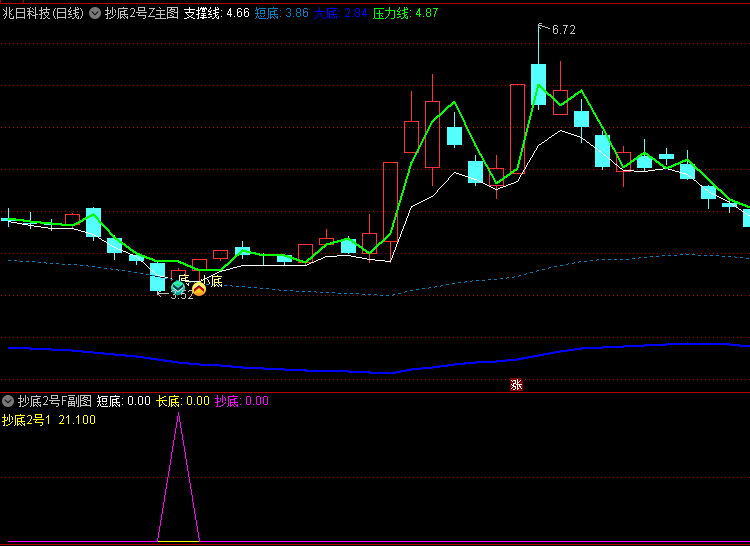
Task: Select the 小底 yellow text marker
Action: point(212,281)
